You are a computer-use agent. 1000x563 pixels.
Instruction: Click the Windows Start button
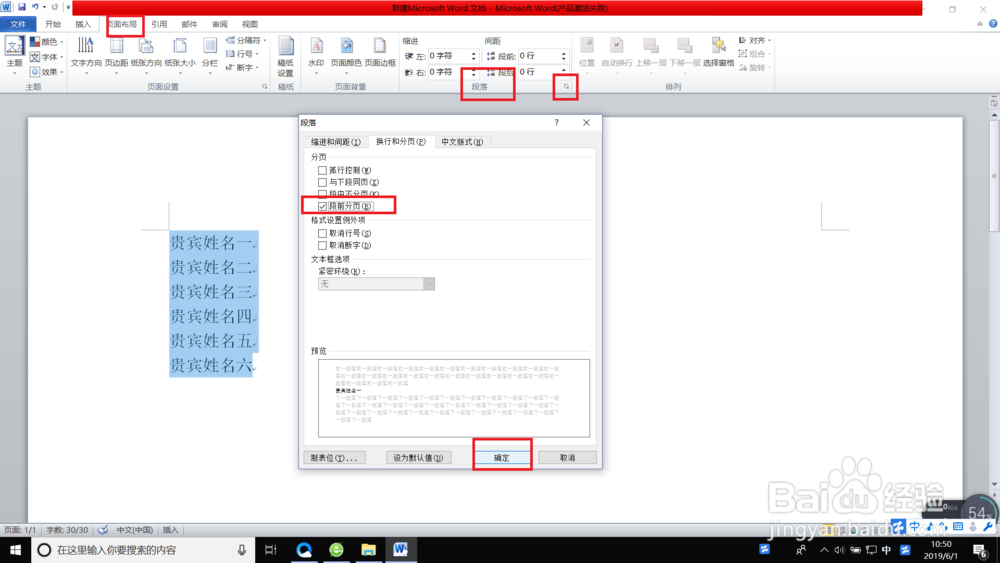click(x=15, y=550)
